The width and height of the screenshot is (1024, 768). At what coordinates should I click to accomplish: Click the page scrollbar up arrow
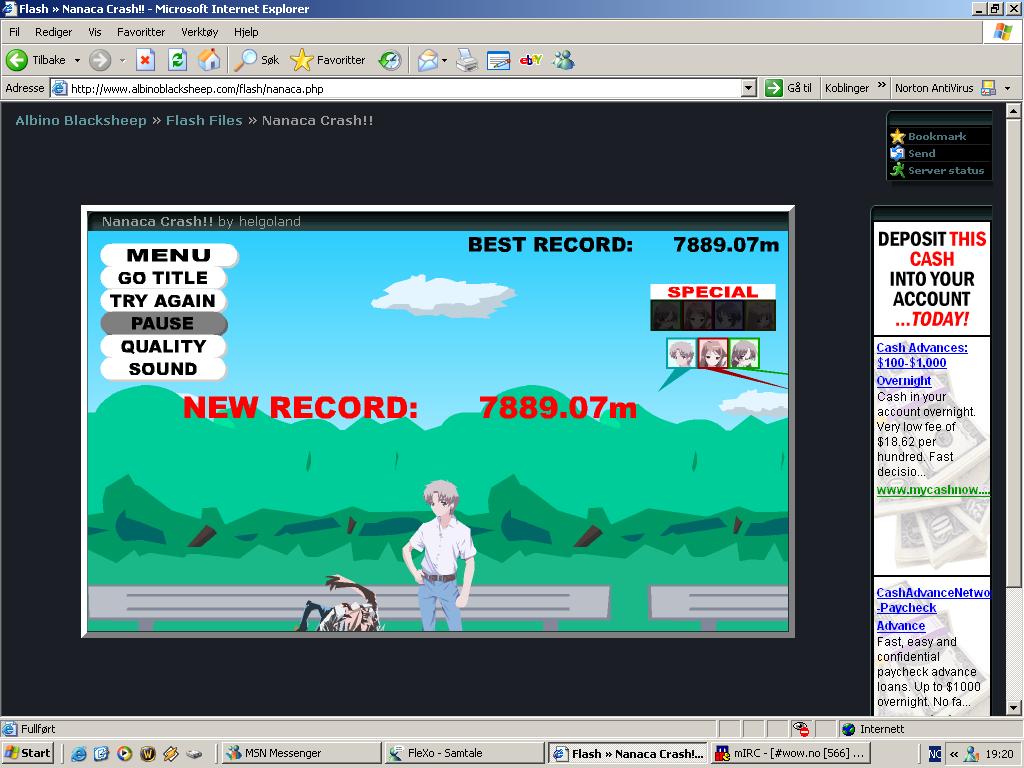1014,111
